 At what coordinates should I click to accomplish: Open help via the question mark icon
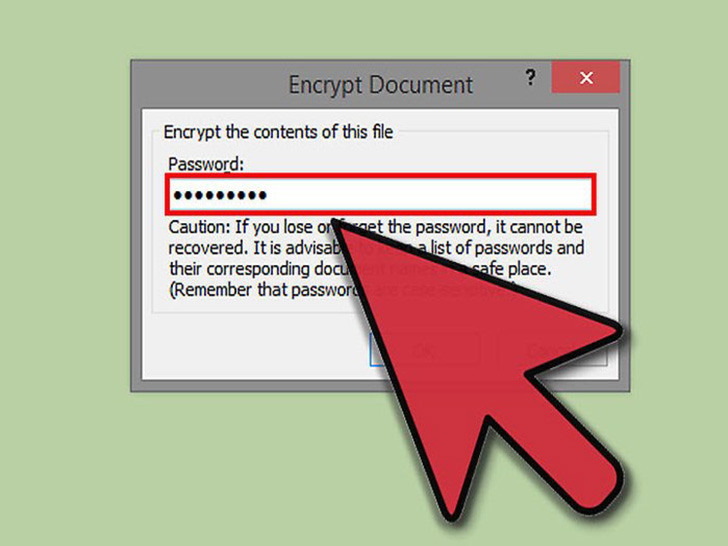coord(530,78)
